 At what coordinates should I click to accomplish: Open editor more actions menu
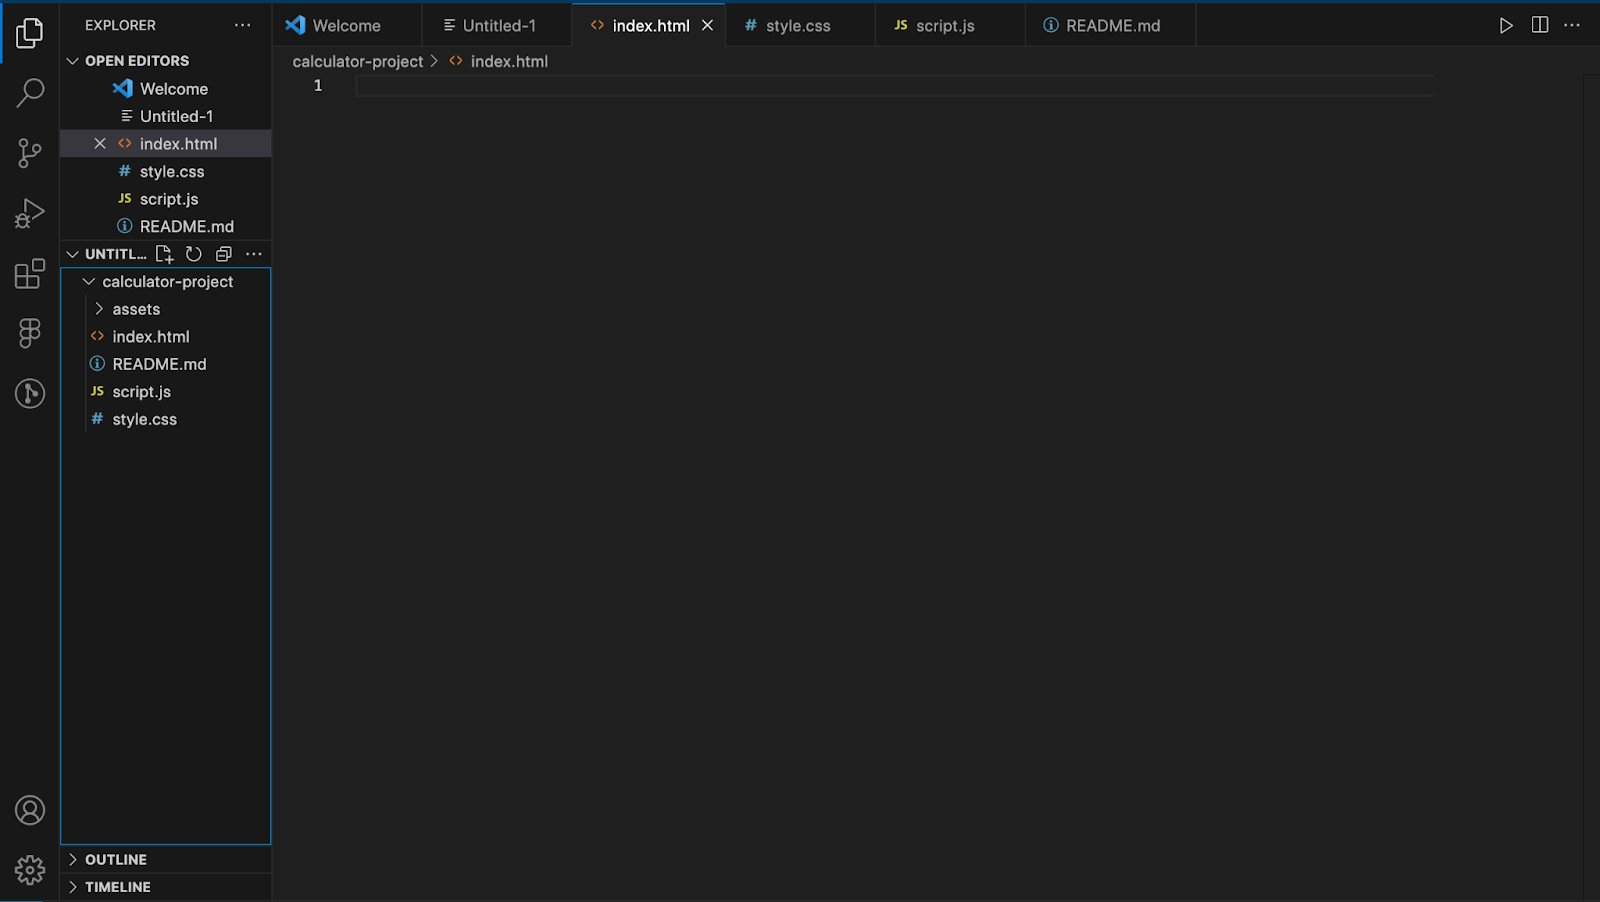click(x=1572, y=25)
